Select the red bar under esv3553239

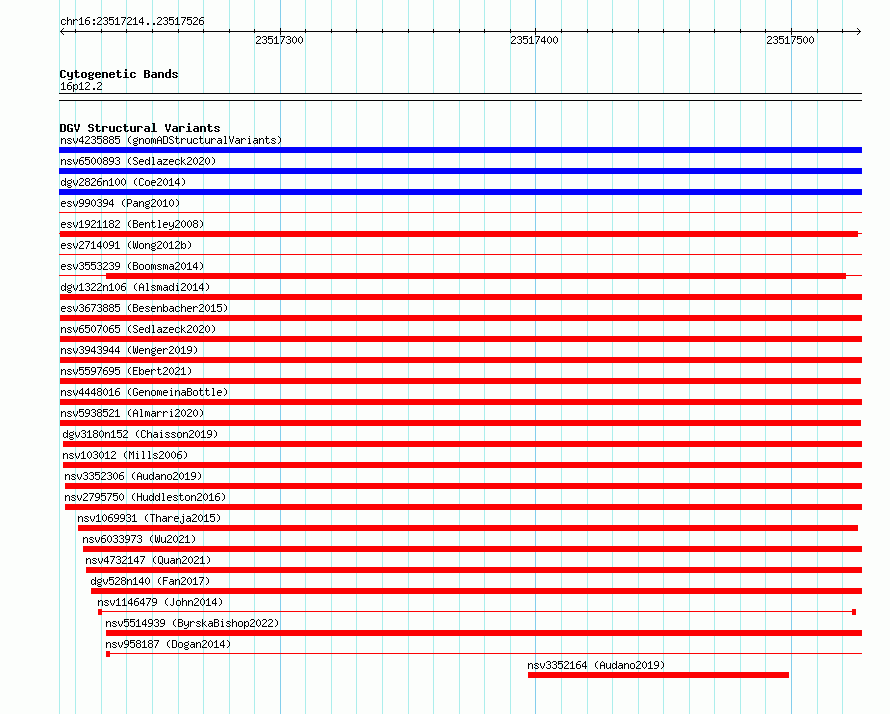476,276
